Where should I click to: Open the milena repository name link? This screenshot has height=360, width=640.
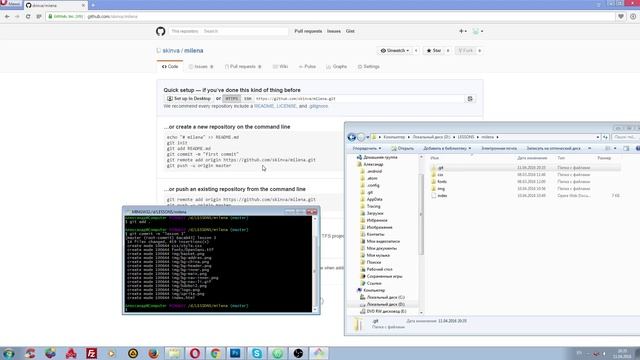193,51
